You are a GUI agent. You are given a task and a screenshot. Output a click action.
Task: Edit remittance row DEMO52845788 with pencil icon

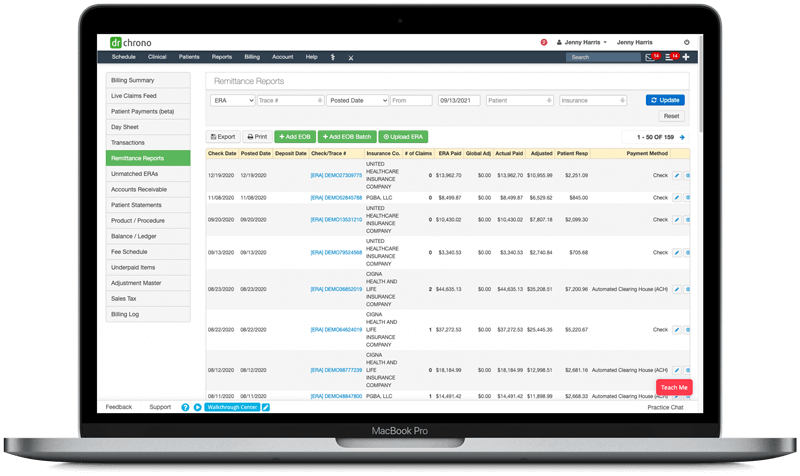(677, 197)
